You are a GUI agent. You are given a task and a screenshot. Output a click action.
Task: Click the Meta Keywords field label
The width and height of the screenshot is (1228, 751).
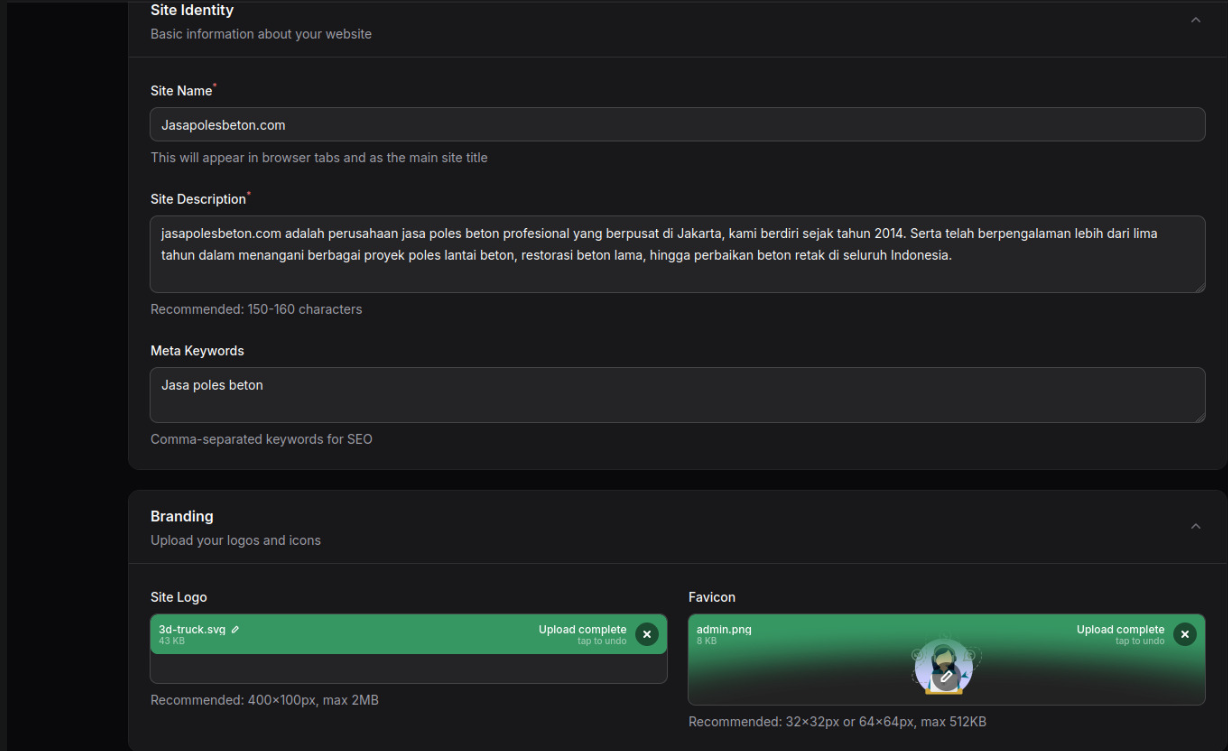click(197, 351)
